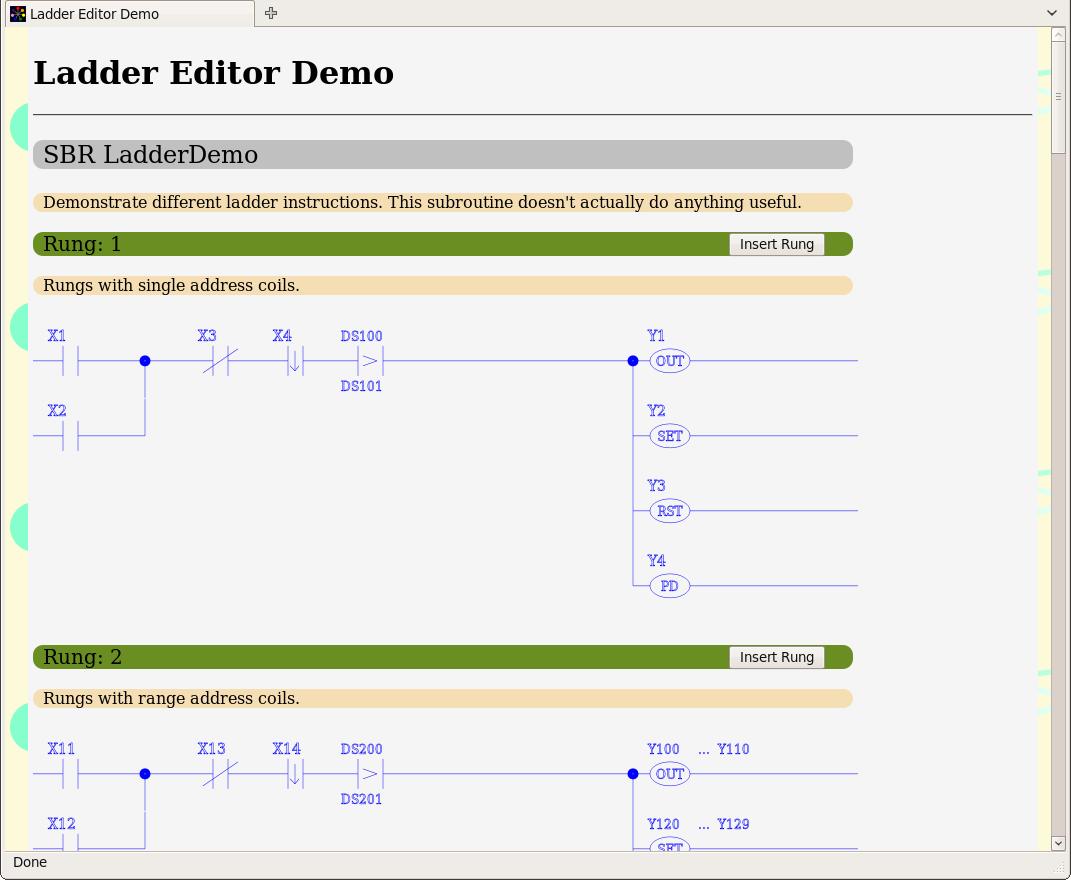
Task: Click the Rung 1 comment text field
Action: click(442, 286)
